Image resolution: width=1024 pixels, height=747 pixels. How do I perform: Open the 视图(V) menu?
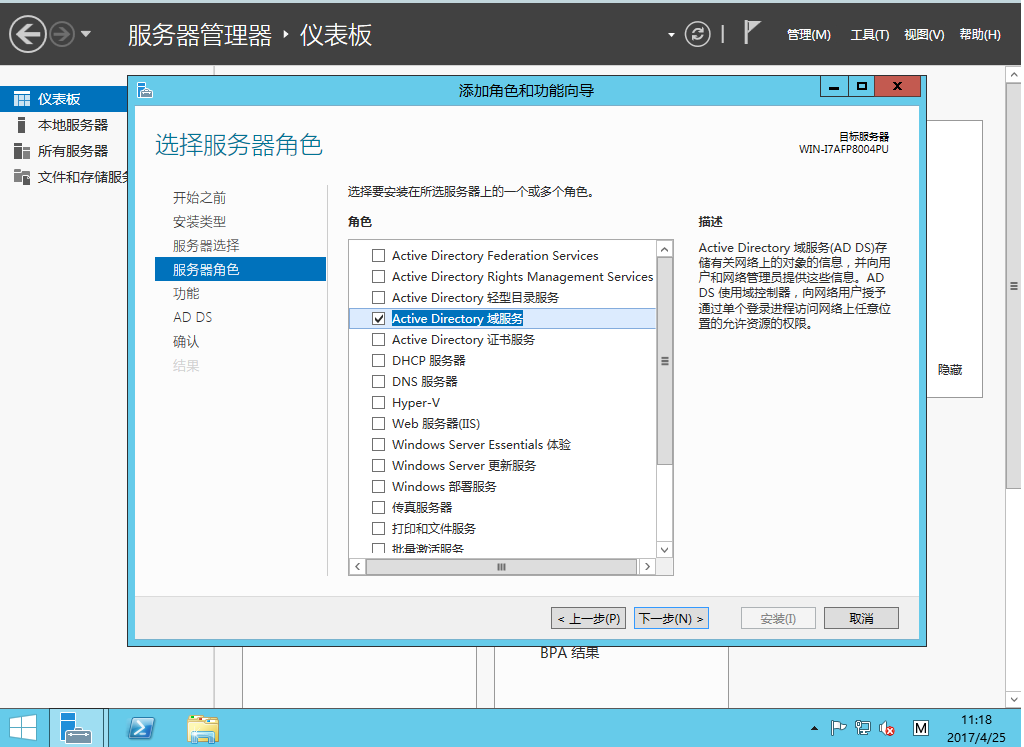[924, 35]
